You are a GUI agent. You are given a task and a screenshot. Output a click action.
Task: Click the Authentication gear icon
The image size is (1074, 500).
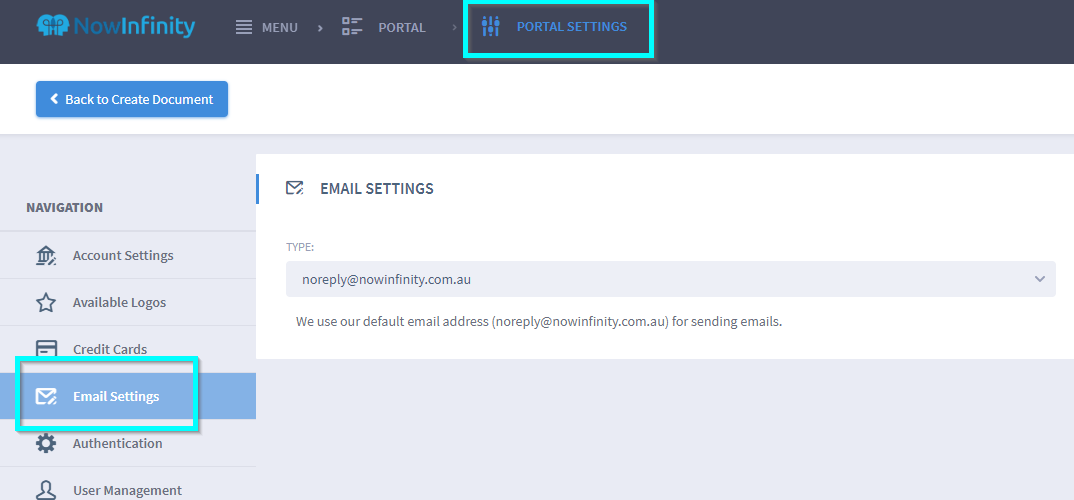[46, 443]
